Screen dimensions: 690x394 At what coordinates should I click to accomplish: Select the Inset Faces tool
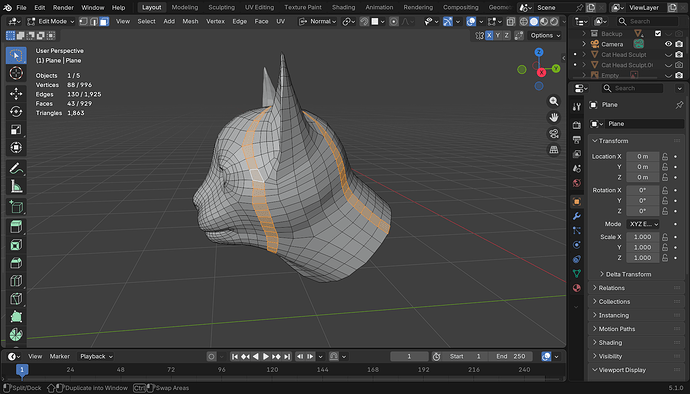(16, 245)
